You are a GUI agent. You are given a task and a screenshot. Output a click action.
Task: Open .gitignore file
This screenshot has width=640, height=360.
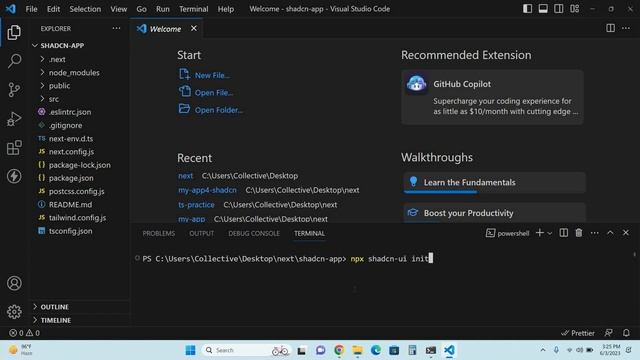[x=80, y=125]
